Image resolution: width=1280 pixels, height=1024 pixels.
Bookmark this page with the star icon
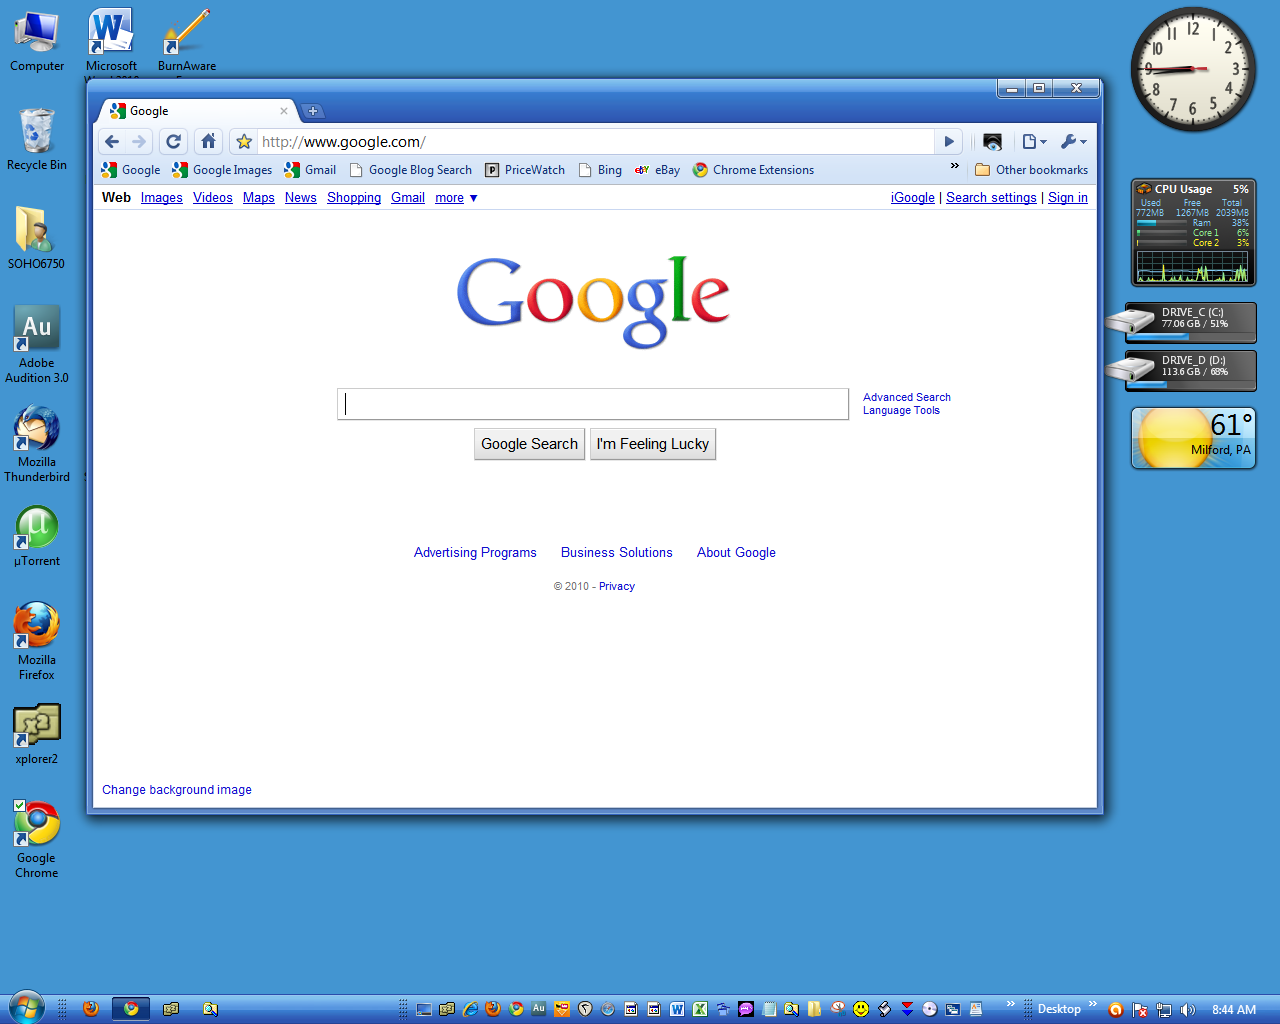pos(244,142)
